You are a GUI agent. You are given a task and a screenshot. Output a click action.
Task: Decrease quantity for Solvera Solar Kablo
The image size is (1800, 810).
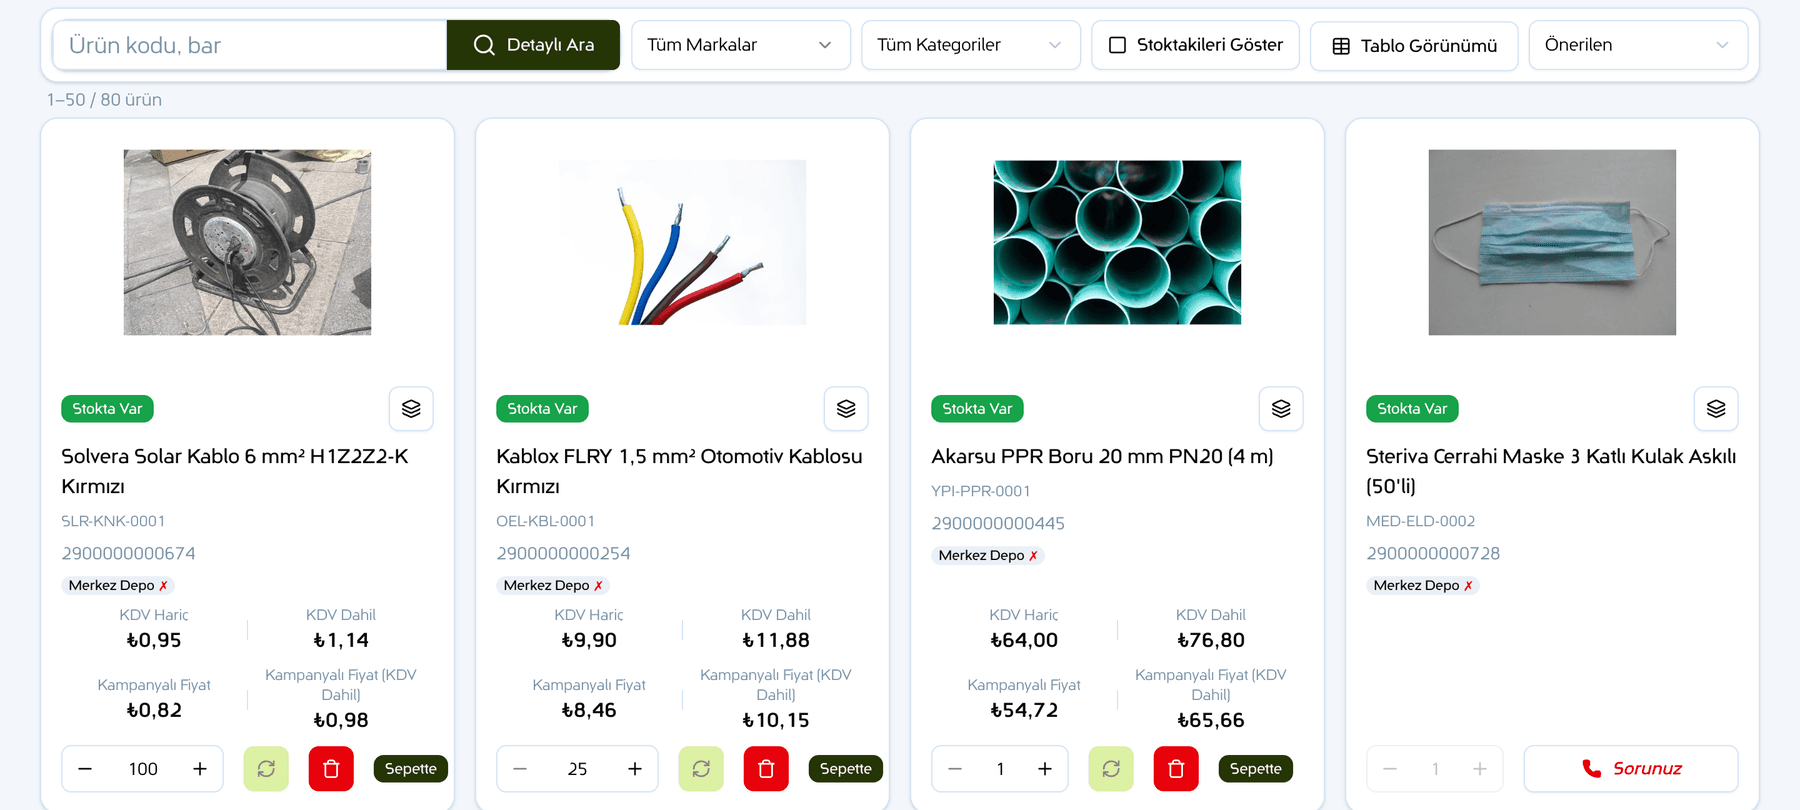85,769
